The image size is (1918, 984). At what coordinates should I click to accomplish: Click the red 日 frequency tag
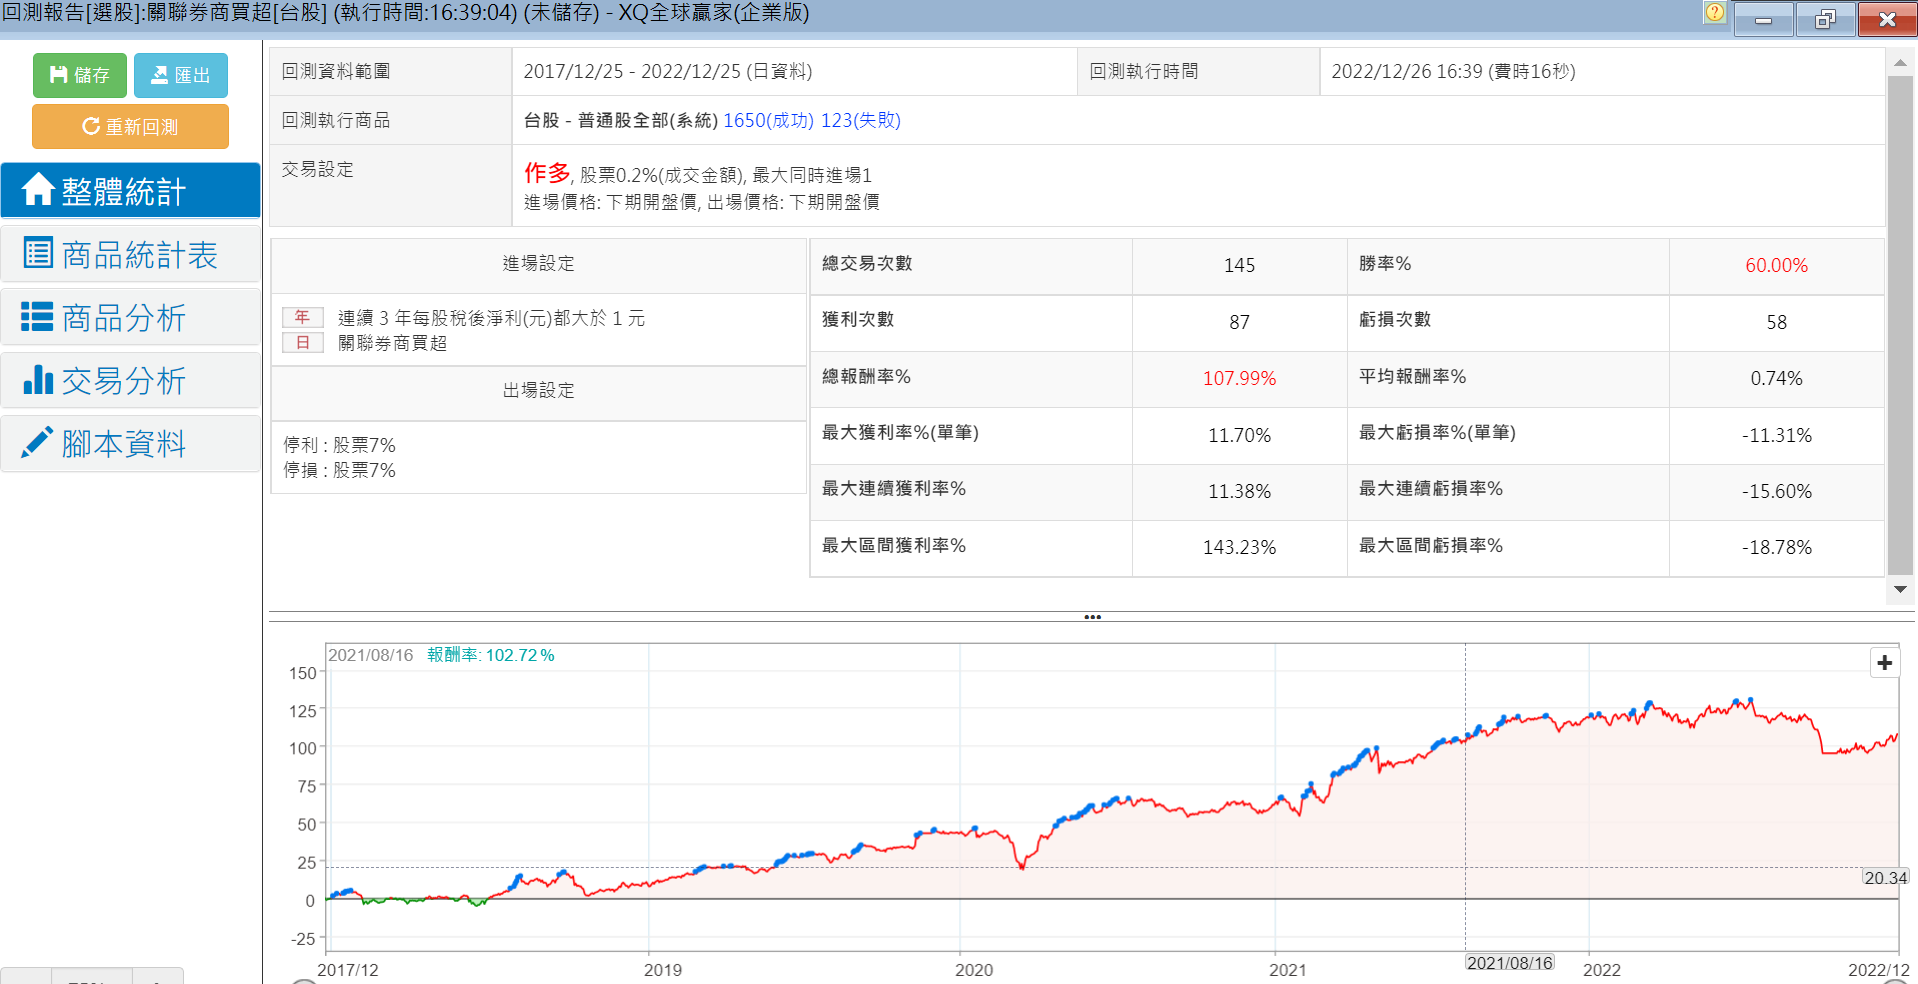(302, 343)
